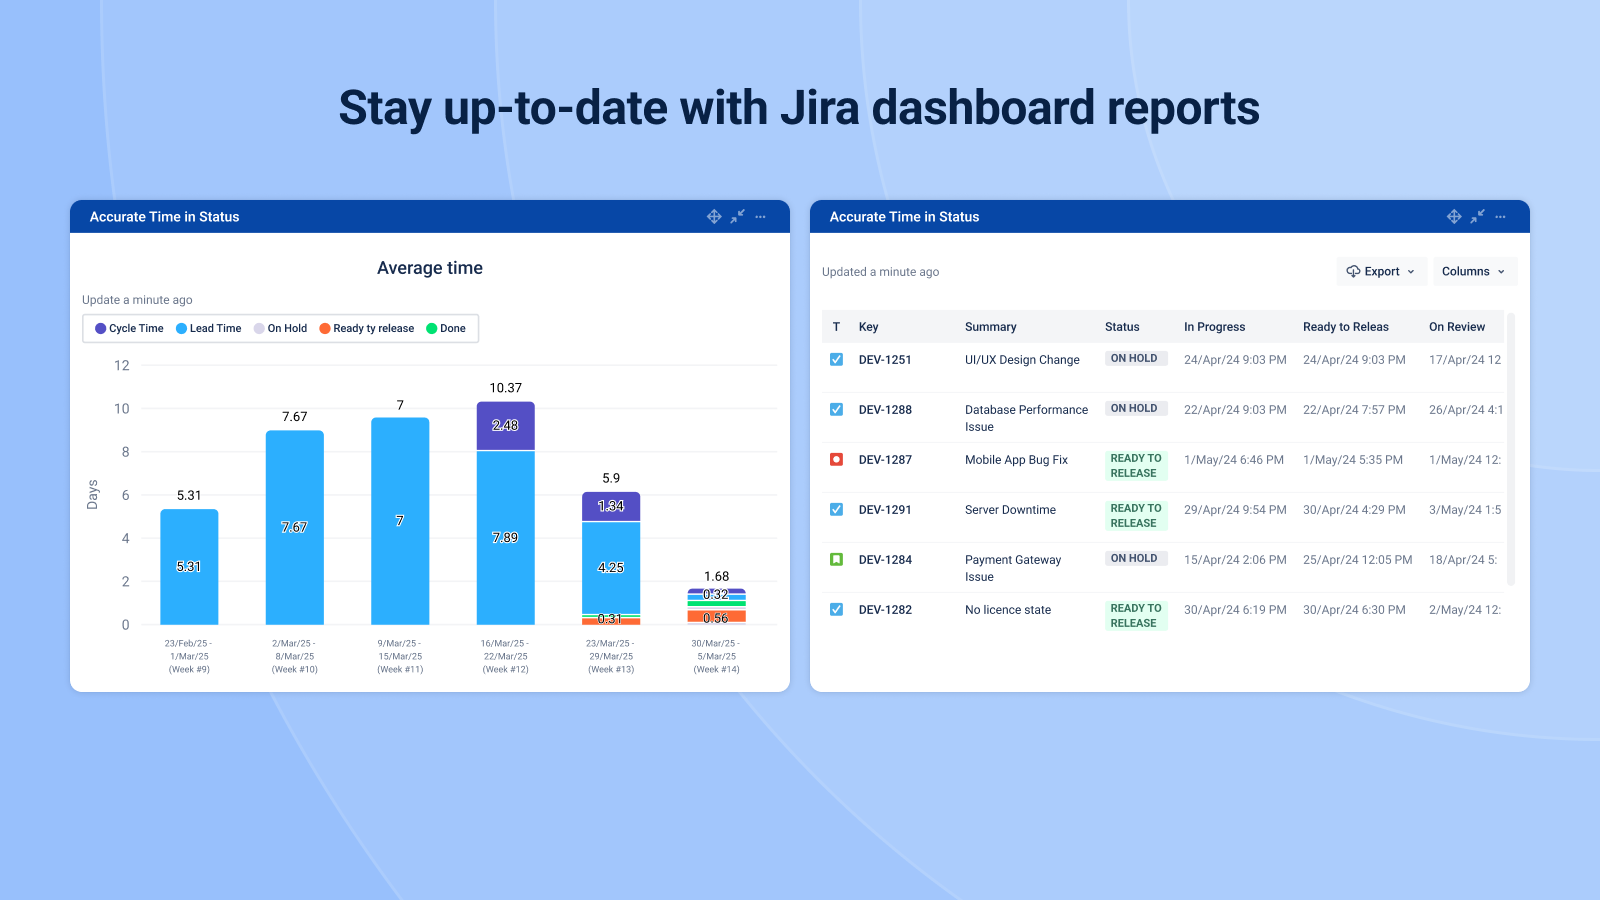This screenshot has height=900, width=1600.
Task: Click Week #12 bar 7.89 Lead Time segment
Action: pos(505,538)
